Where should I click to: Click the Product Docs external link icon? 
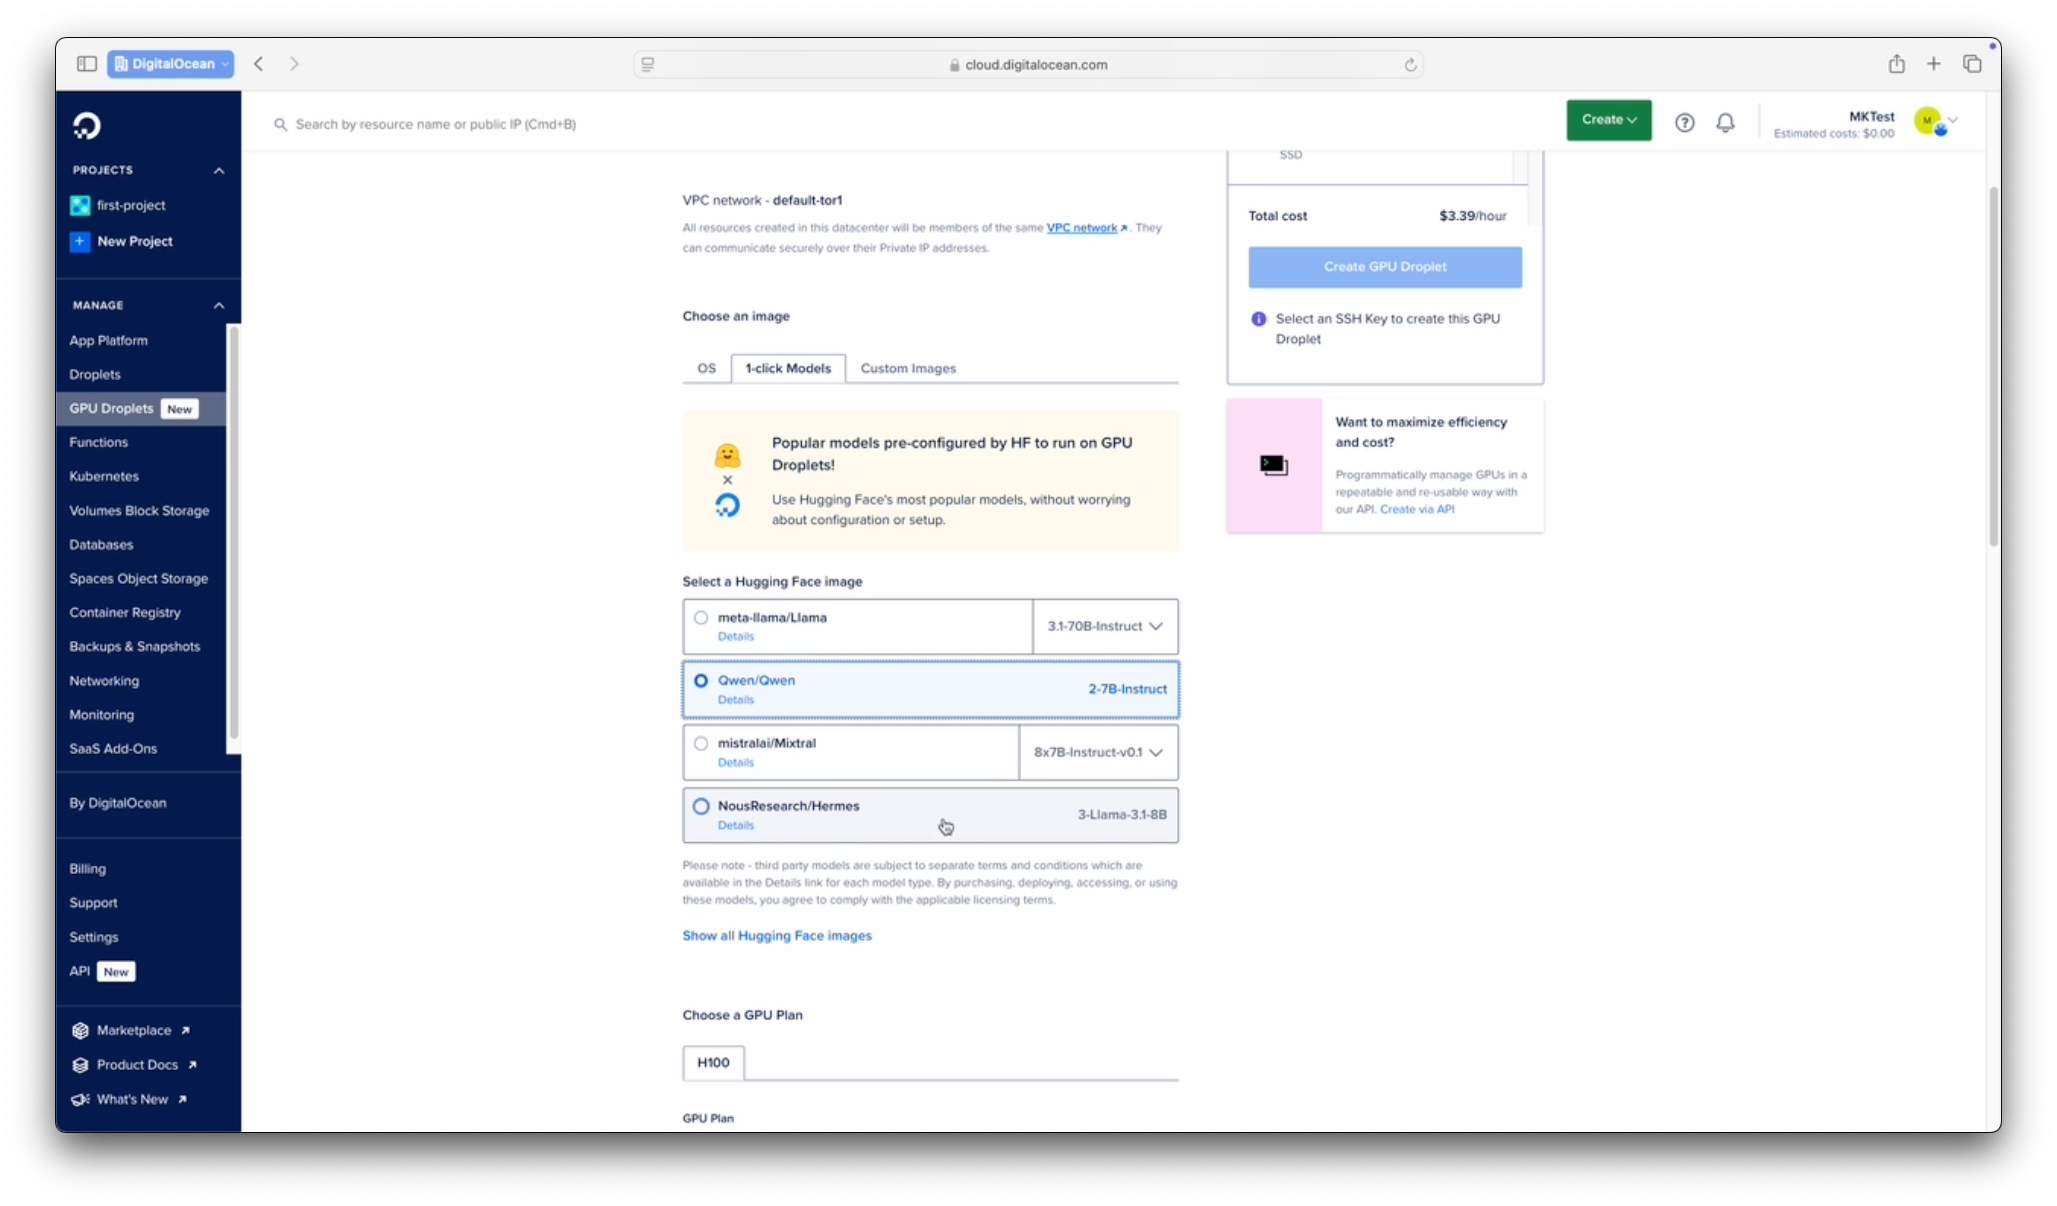(x=192, y=1064)
